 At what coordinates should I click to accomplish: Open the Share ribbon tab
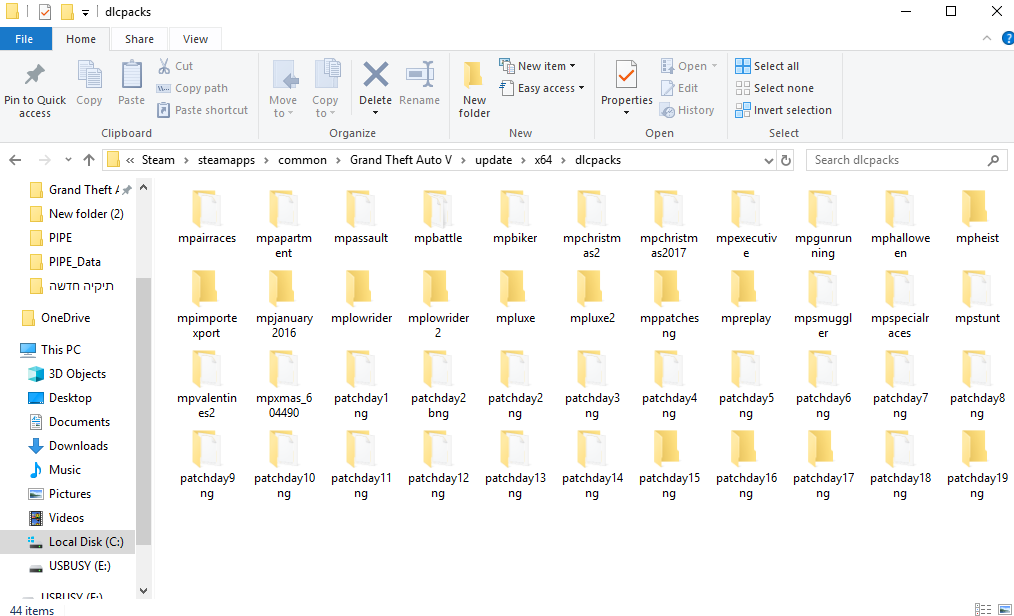click(139, 39)
